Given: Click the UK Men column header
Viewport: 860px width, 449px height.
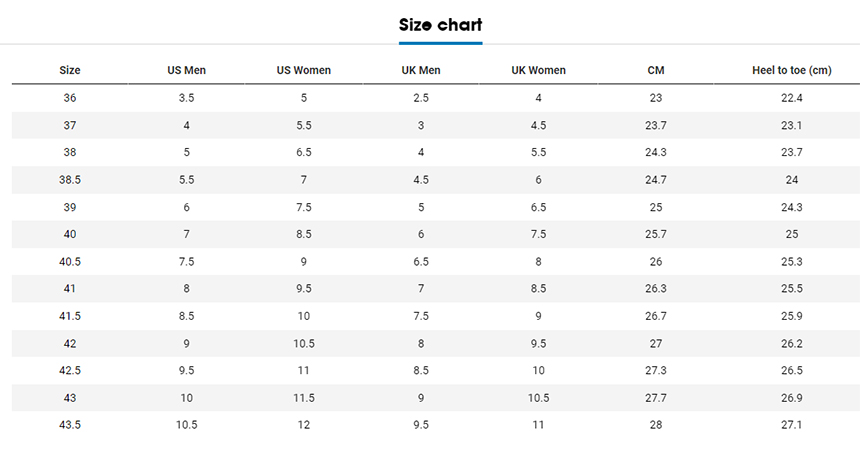Looking at the screenshot, I should pyautogui.click(x=421, y=70).
